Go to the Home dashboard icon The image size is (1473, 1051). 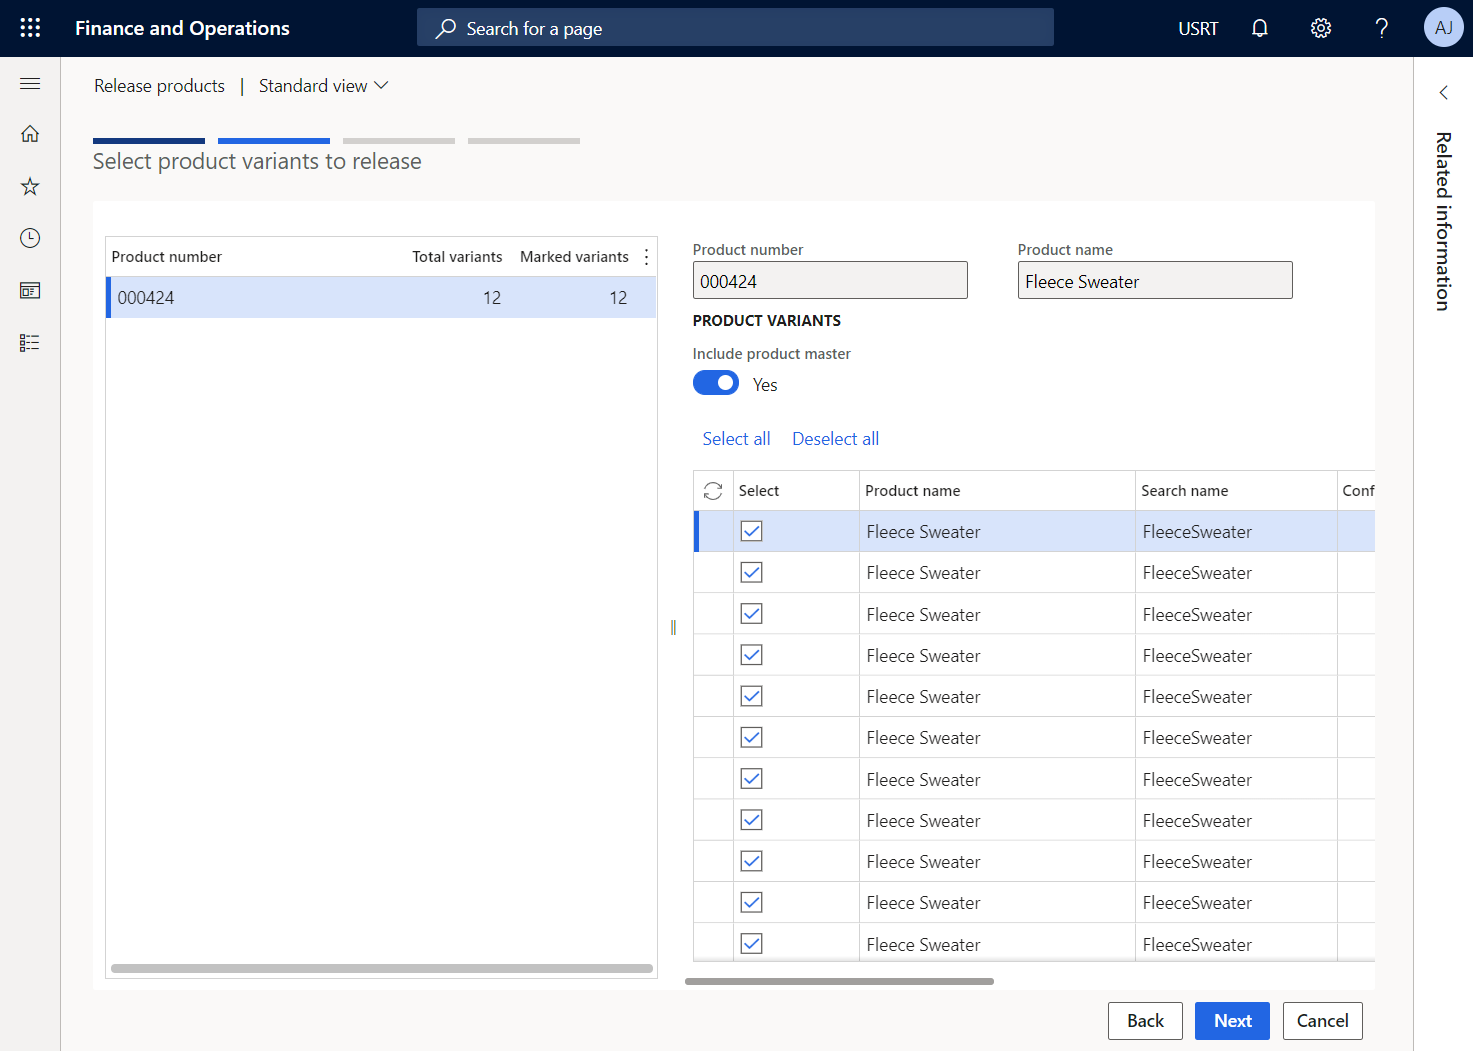click(x=30, y=134)
